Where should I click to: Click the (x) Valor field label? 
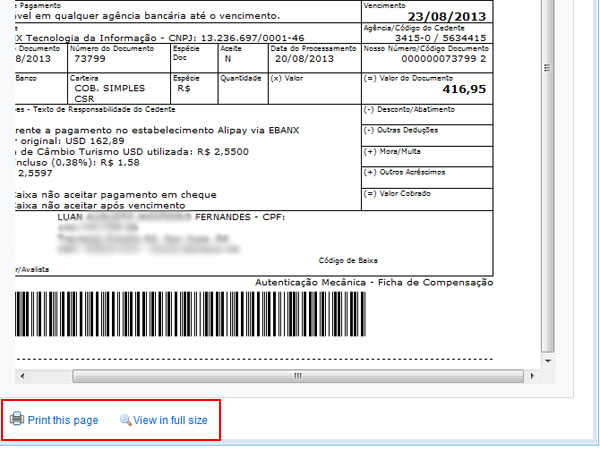tap(287, 78)
